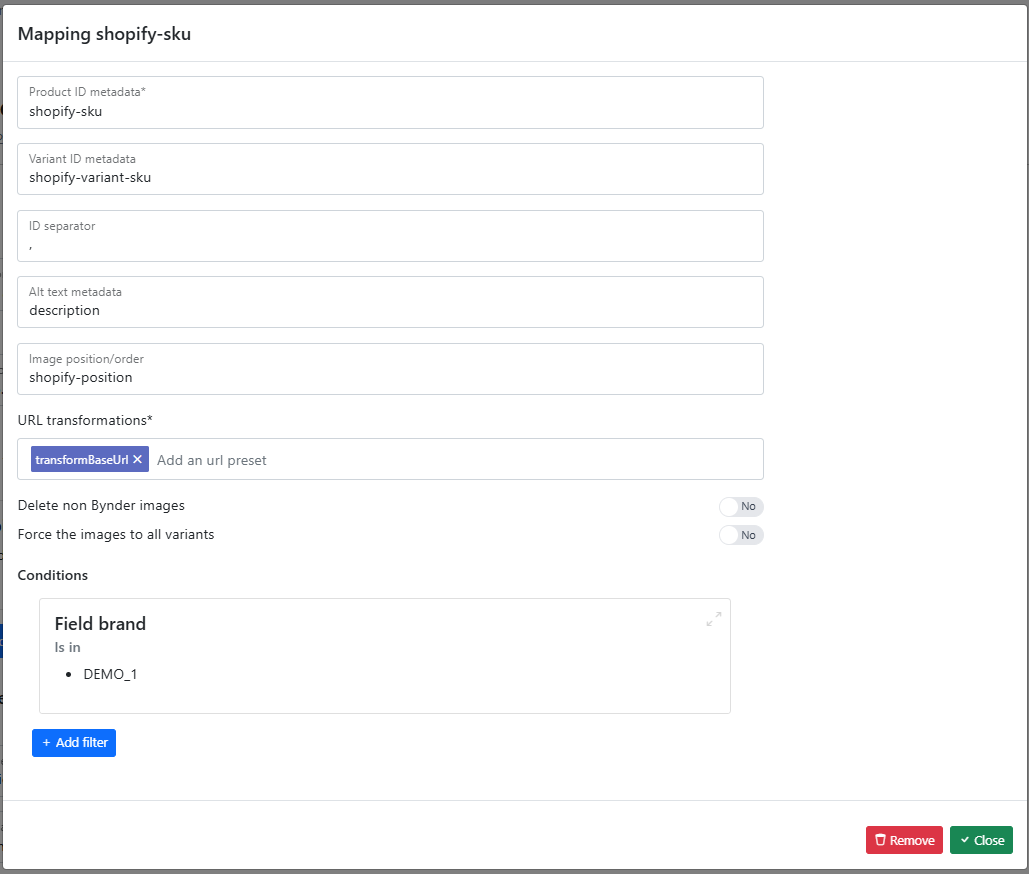Click the trash icon on the Remove button
This screenshot has width=1029, height=874.
pyautogui.click(x=880, y=840)
